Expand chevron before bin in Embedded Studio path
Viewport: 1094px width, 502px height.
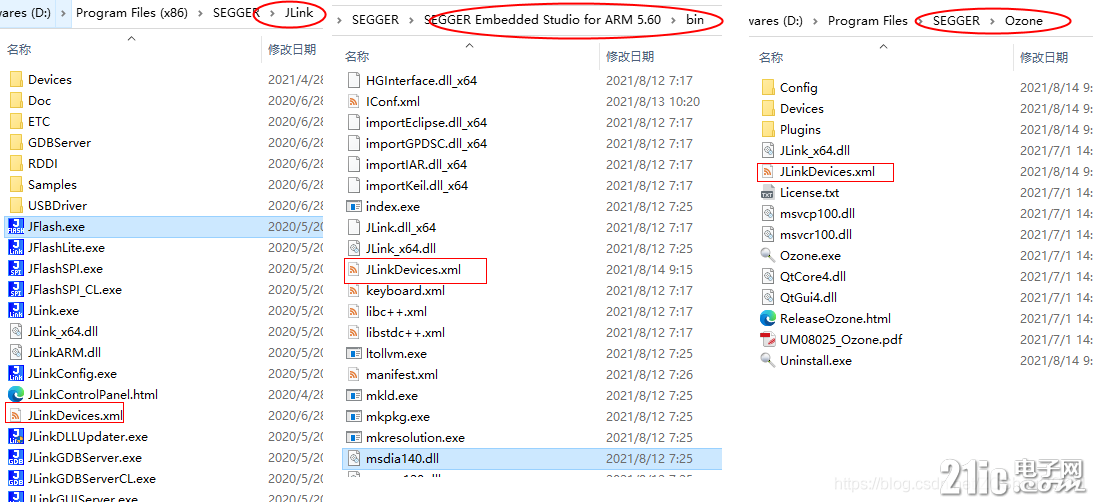pos(673,20)
